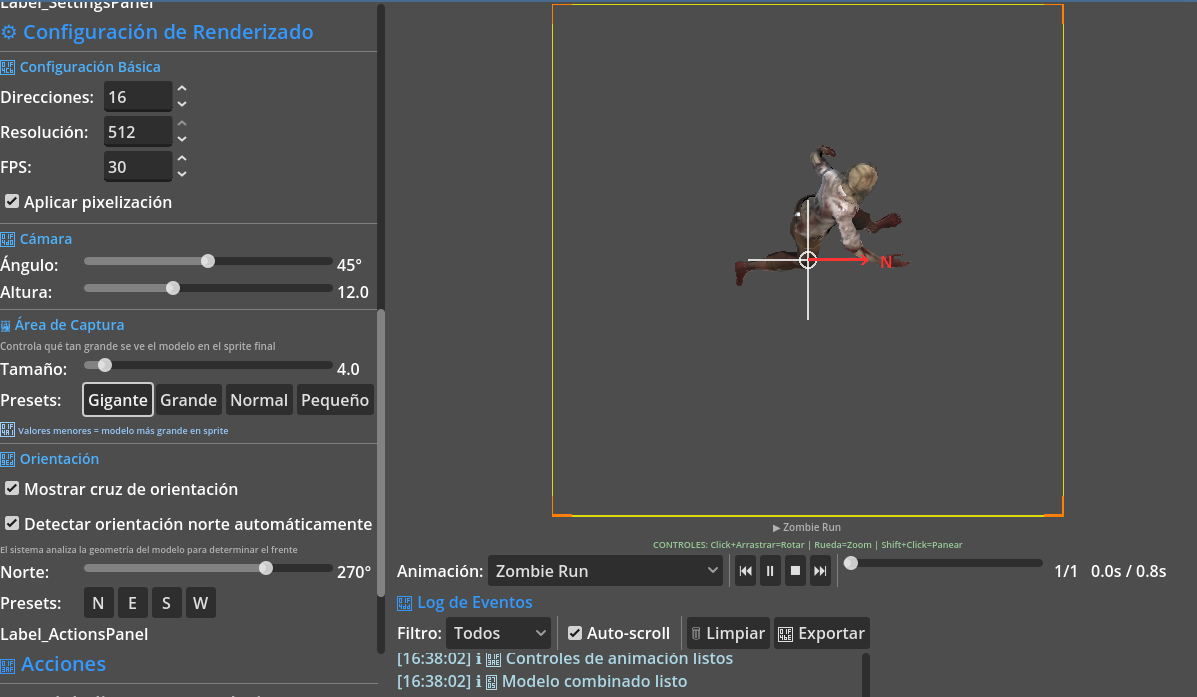
Task: Set north preset to S
Action: 166,603
